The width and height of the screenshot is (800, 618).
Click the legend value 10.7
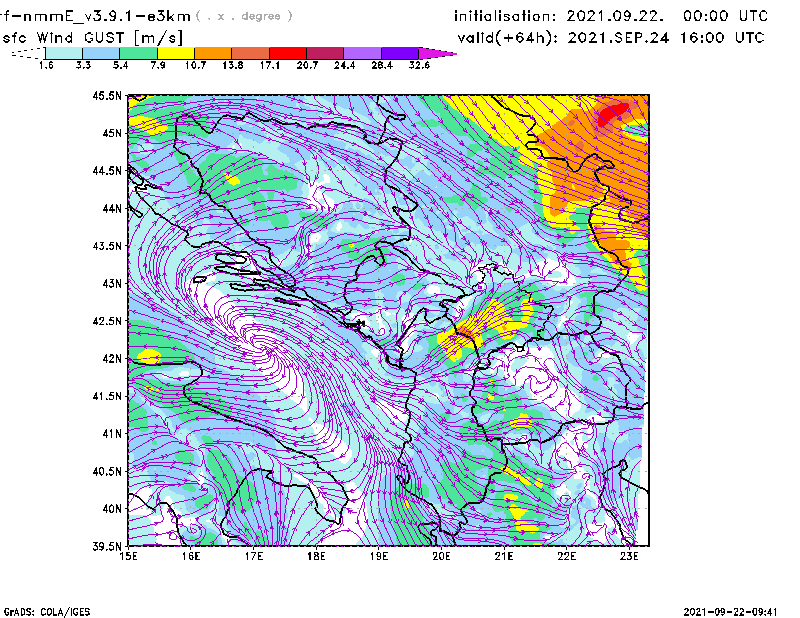click(195, 65)
